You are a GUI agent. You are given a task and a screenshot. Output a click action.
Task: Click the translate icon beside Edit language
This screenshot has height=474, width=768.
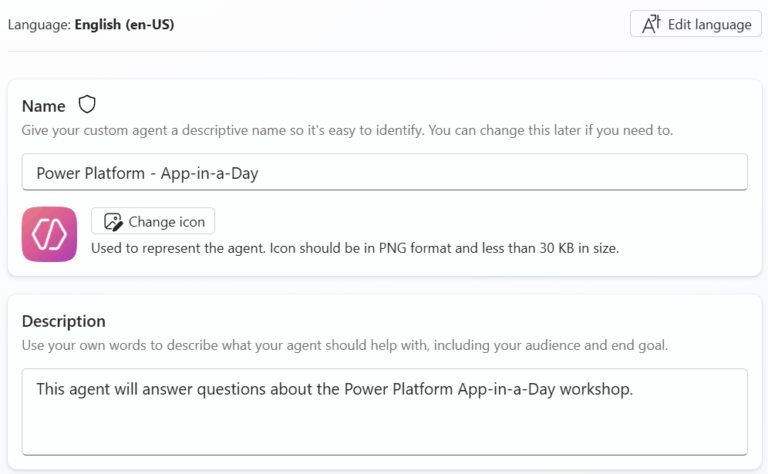click(652, 24)
